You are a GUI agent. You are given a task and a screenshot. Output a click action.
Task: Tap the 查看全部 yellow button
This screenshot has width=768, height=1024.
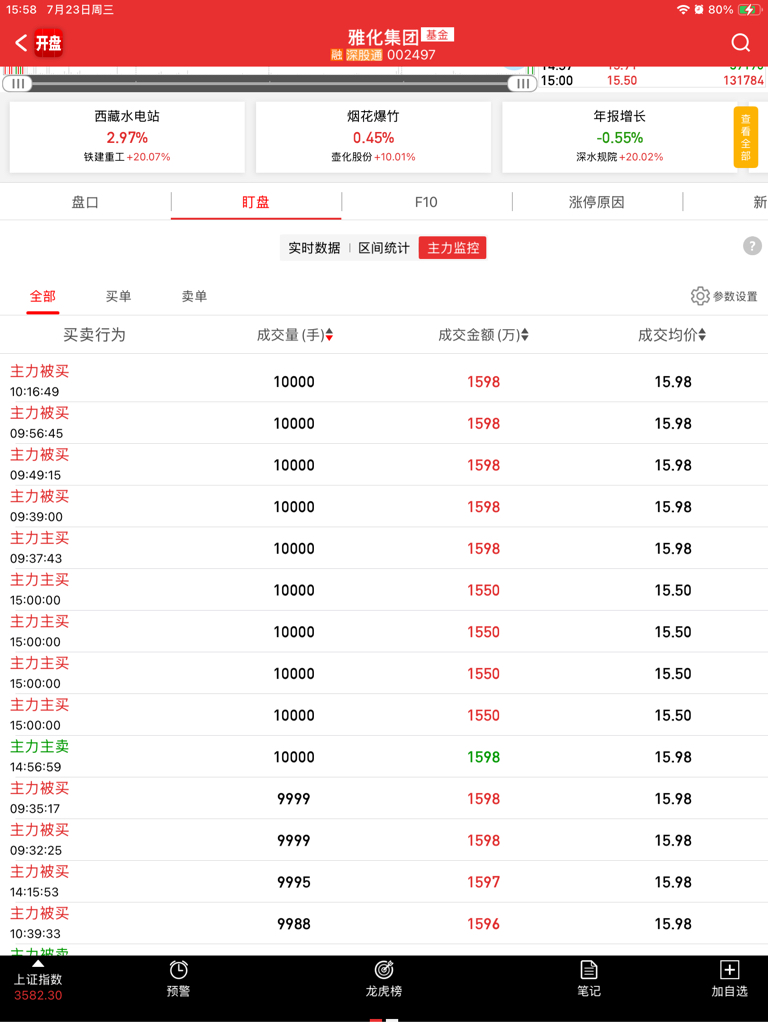coord(746,137)
